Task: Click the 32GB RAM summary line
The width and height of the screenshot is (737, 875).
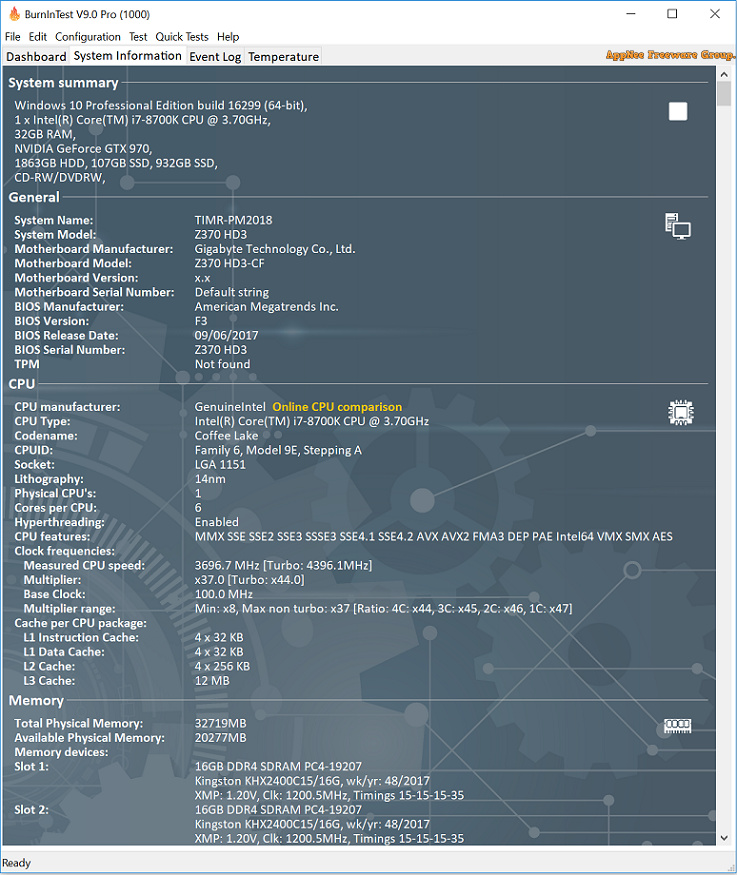Action: [45, 134]
